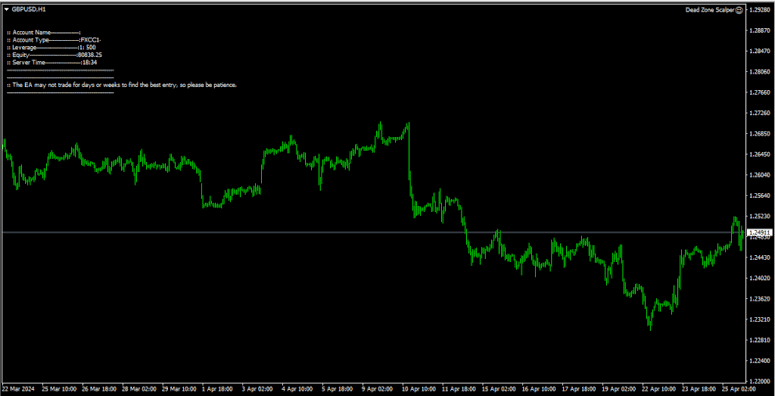
Task: Click the 1.23620 price scale label
Action: [760, 299]
